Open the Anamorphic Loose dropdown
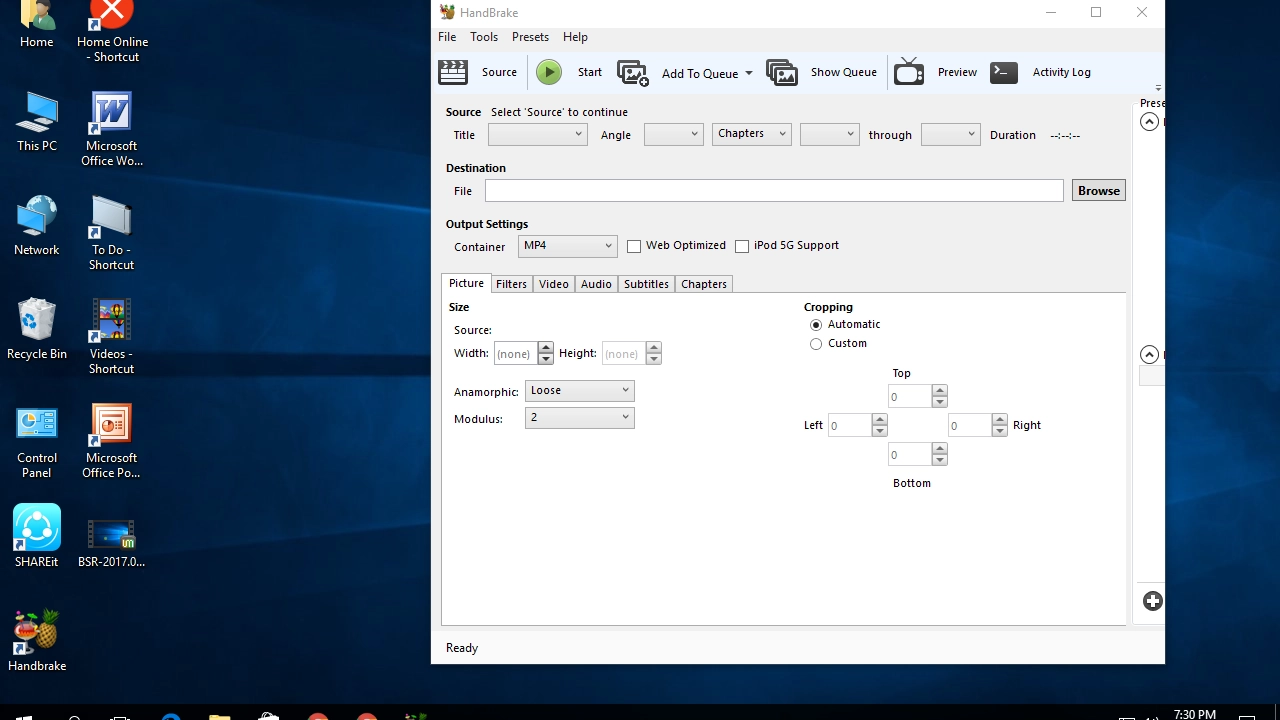This screenshot has width=1280, height=720. 580,391
